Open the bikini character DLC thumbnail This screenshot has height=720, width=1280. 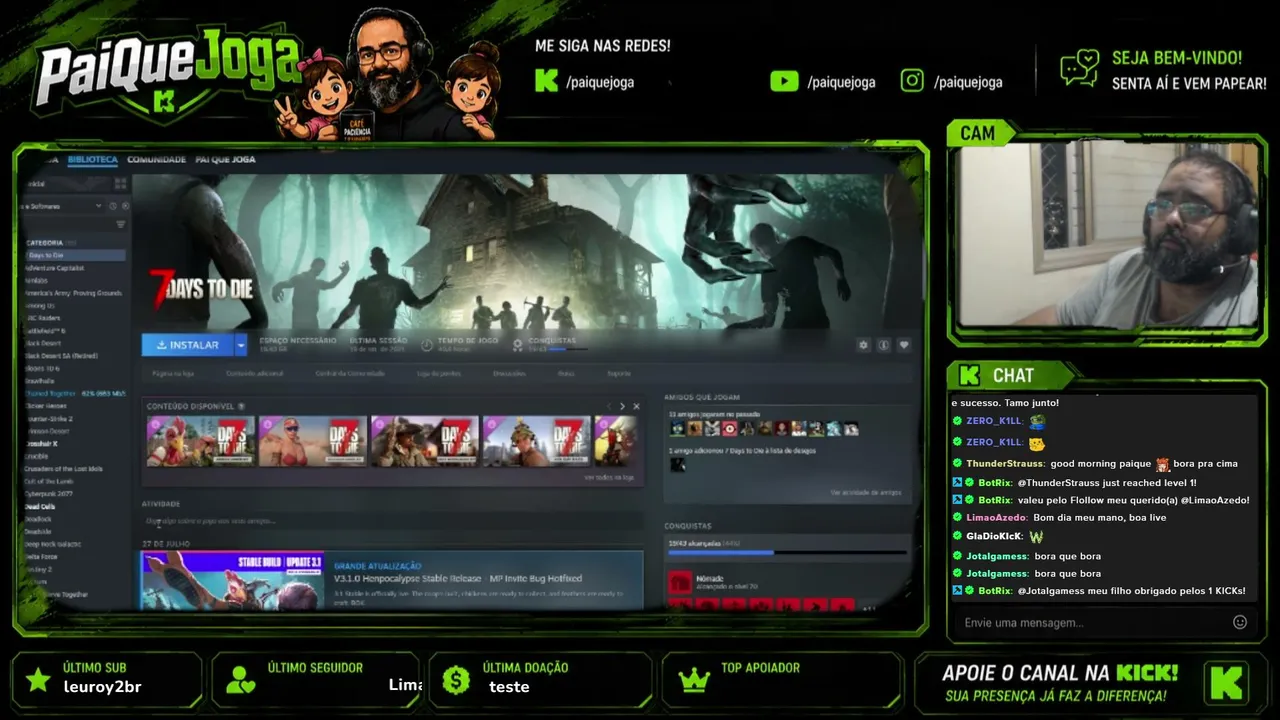point(313,441)
